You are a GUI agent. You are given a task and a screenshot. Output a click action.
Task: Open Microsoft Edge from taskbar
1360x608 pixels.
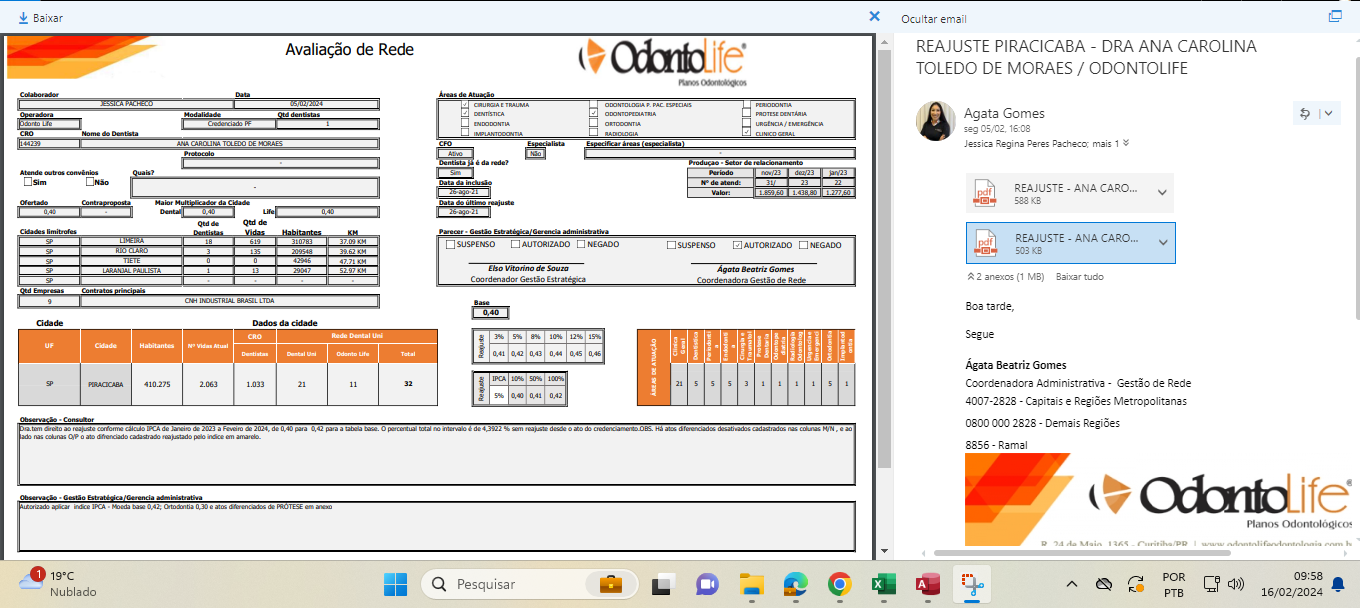pyautogui.click(x=795, y=584)
